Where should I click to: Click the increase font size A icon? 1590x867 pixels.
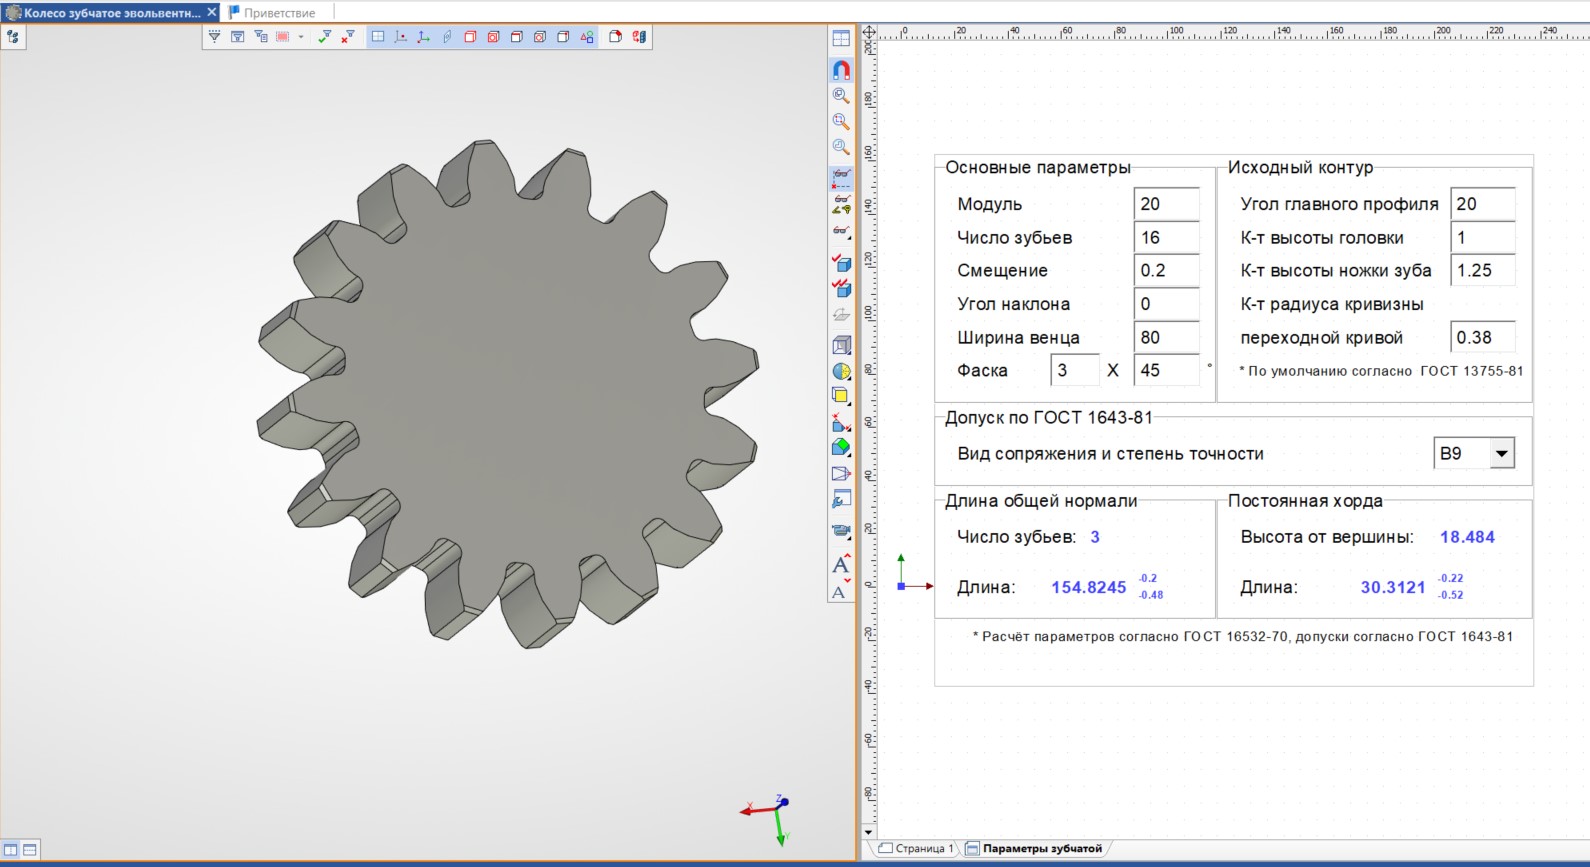(x=841, y=564)
